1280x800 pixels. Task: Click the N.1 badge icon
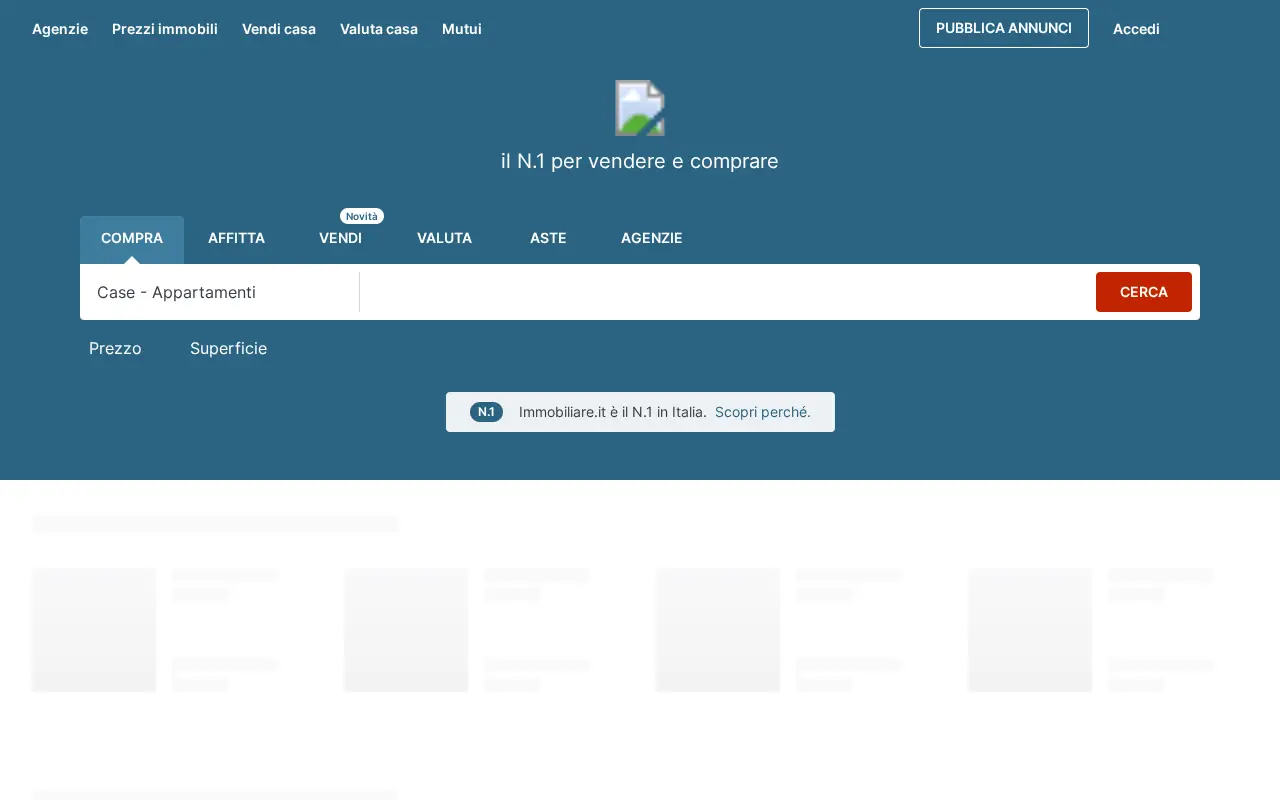[x=486, y=412]
